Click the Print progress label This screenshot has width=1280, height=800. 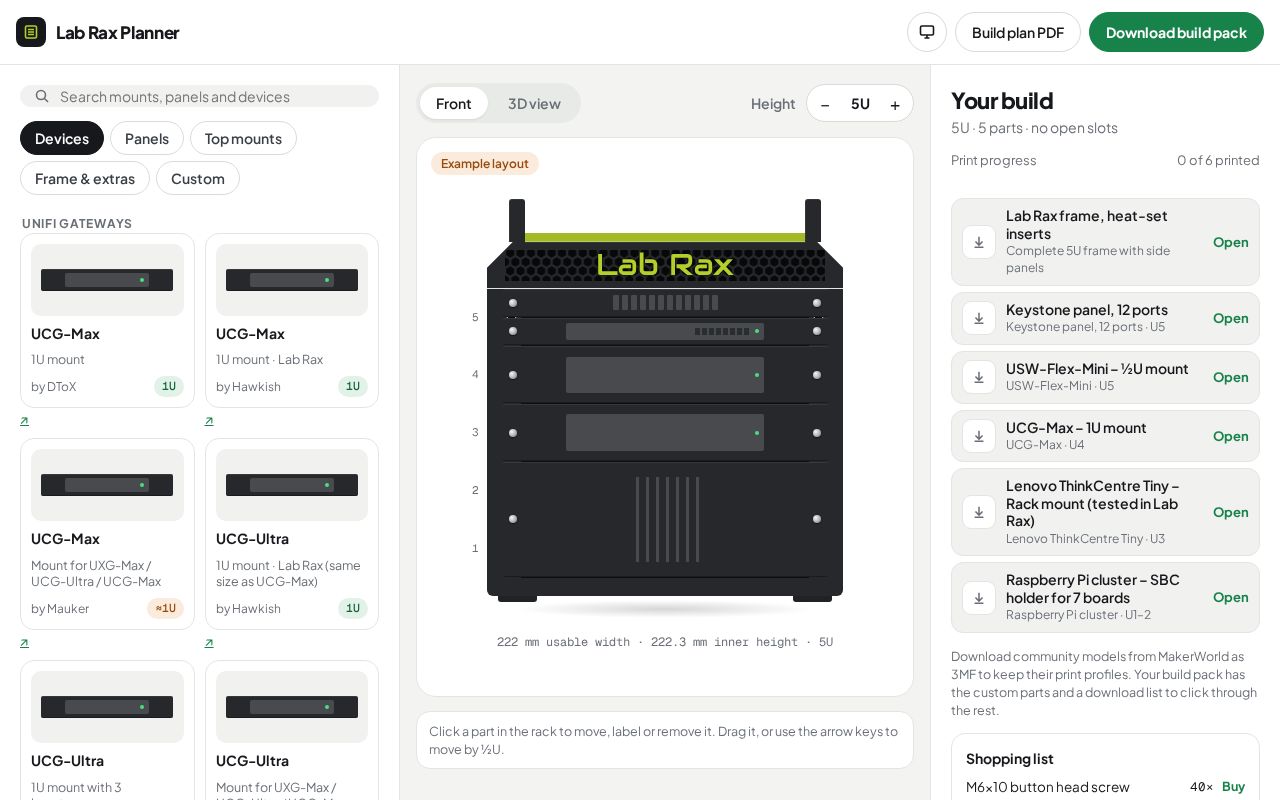[x=994, y=160]
